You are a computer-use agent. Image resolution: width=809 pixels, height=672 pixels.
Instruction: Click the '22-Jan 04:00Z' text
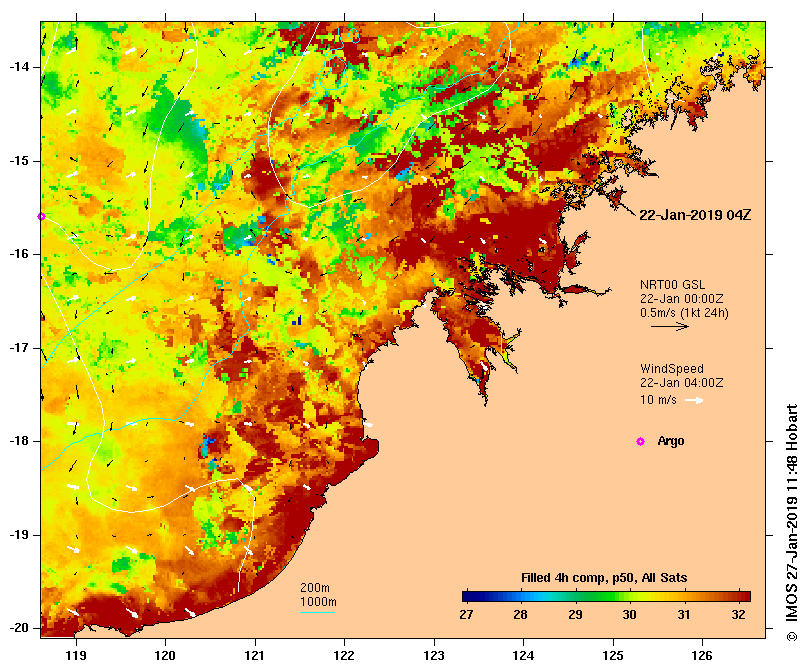pyautogui.click(x=682, y=383)
